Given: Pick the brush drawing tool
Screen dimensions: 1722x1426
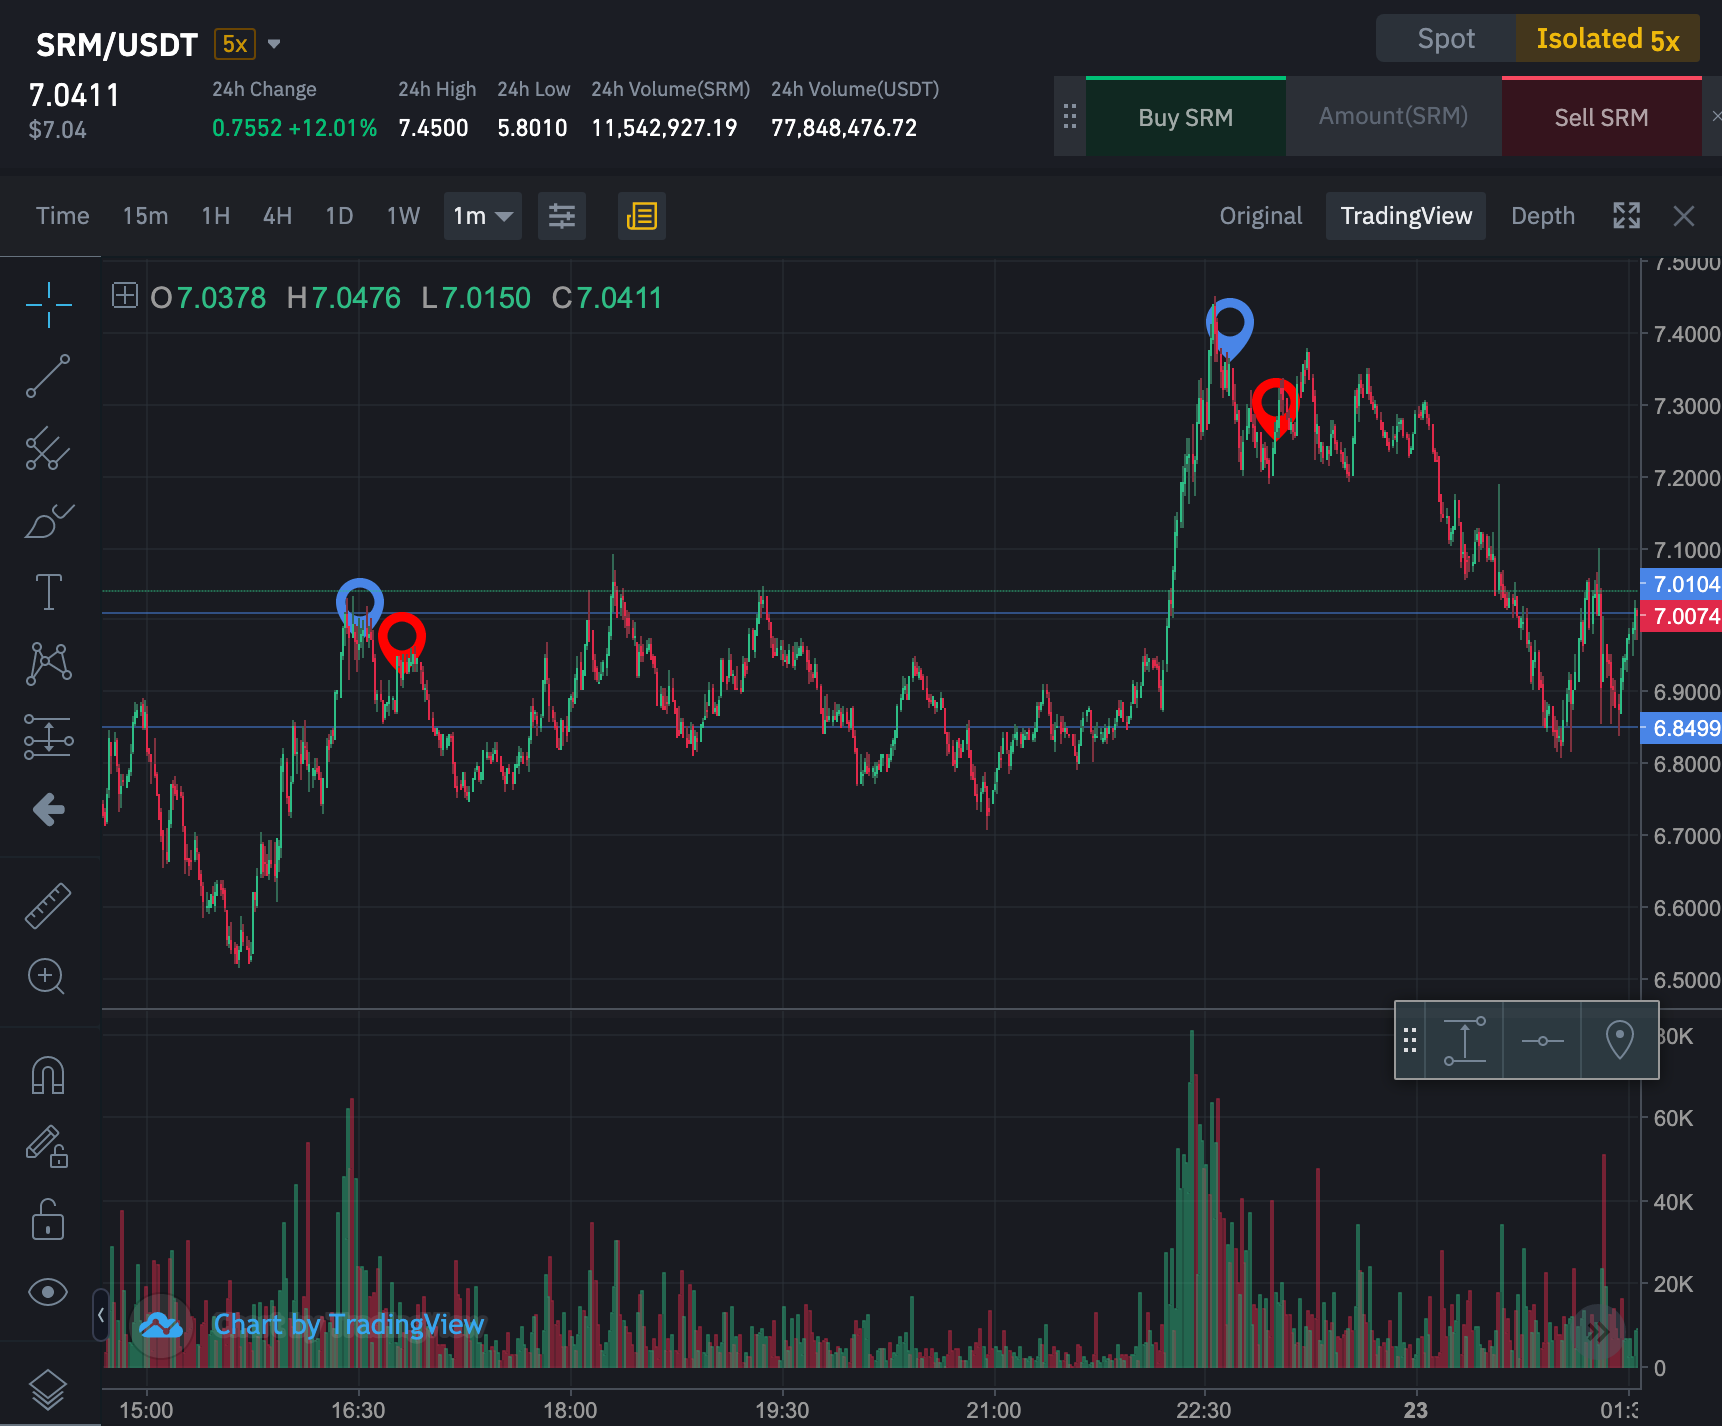Looking at the screenshot, I should pos(48,520).
